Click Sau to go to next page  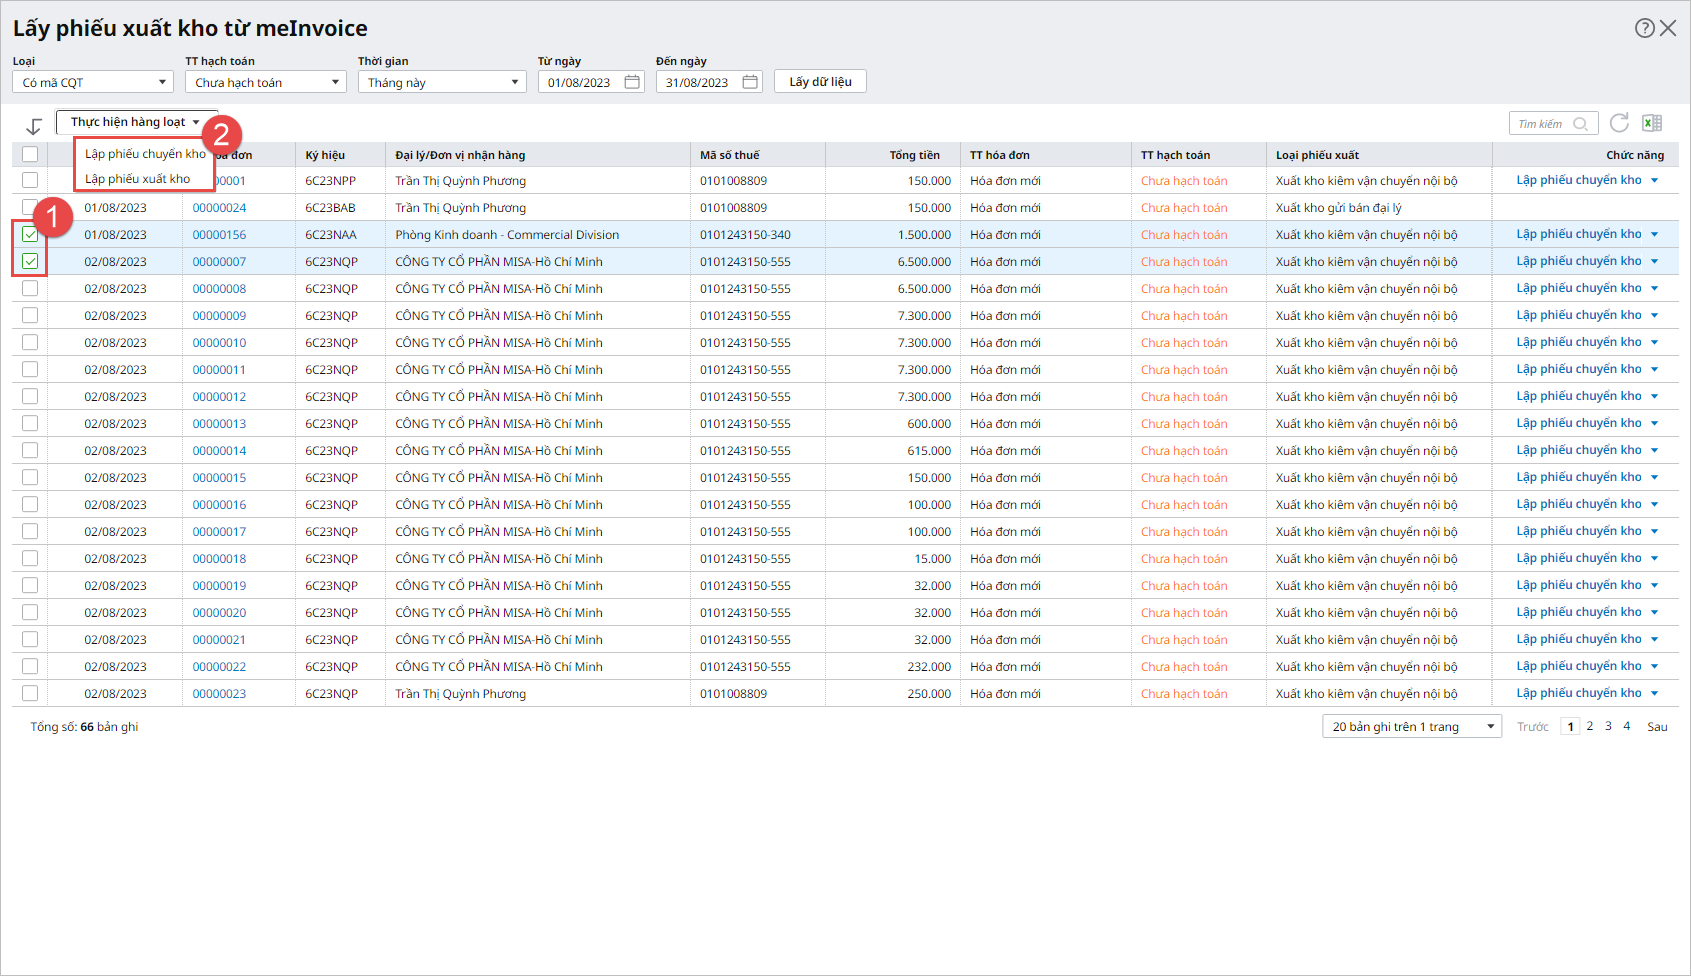pyautogui.click(x=1657, y=727)
